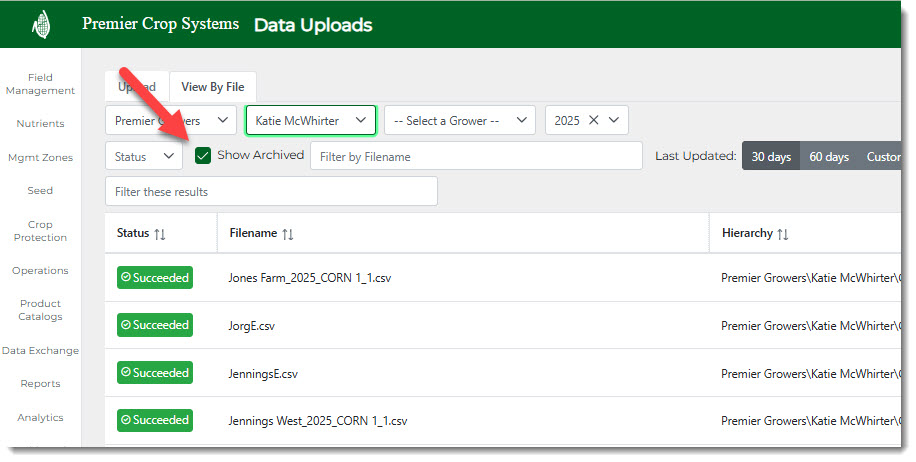Viewport: 916px width, 462px height.
Task: Open Analytics in the sidebar
Action: pyautogui.click(x=40, y=418)
